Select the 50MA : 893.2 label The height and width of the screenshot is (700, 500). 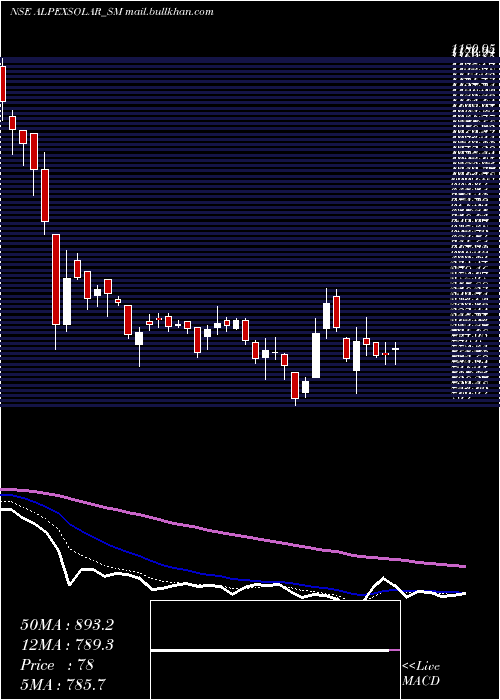(x=67, y=625)
